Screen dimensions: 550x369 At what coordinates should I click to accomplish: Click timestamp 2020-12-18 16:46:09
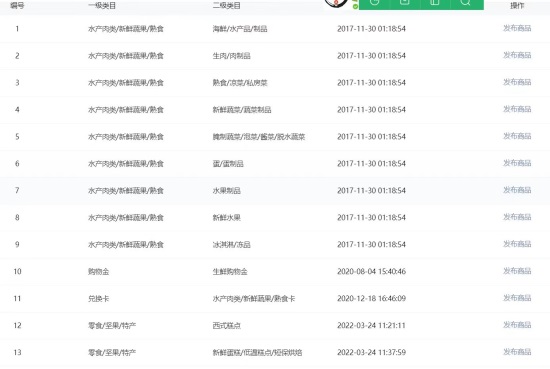pyautogui.click(x=371, y=299)
